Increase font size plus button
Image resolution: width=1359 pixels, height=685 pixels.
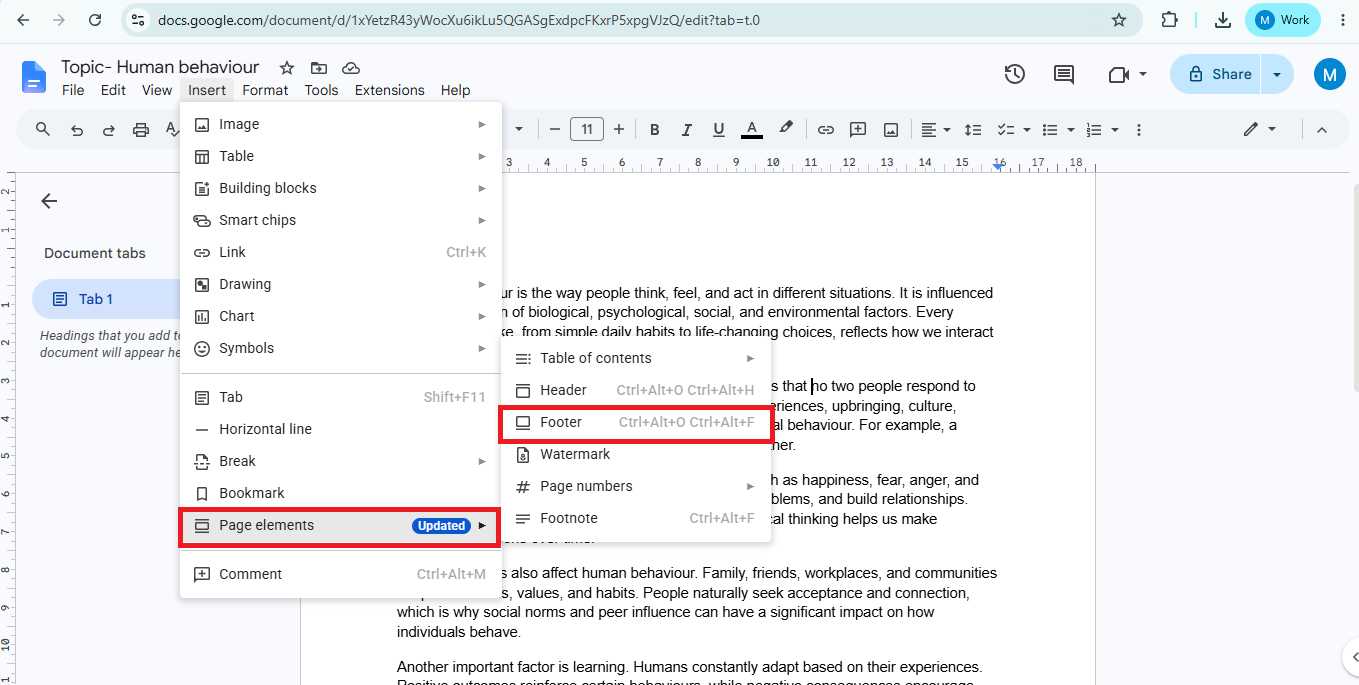619,129
